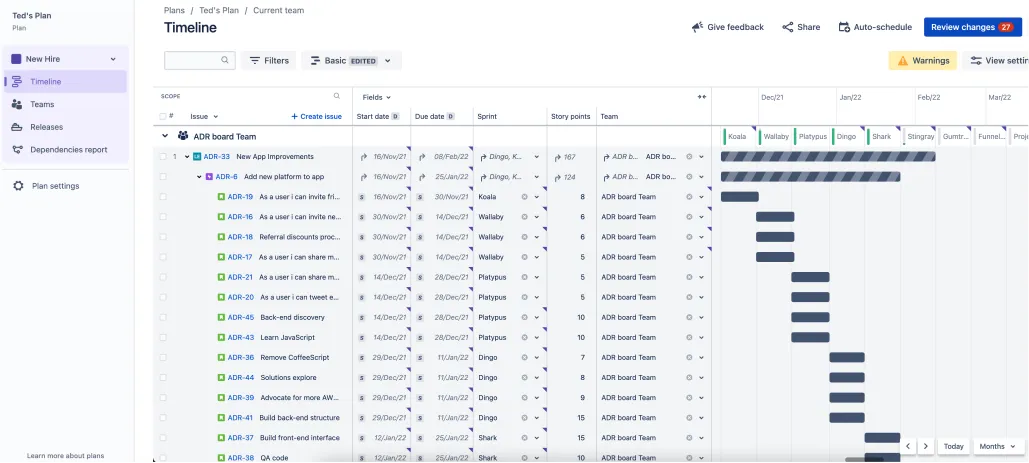
Task: Expand the New Hire plan dropdown
Action: coord(113,59)
